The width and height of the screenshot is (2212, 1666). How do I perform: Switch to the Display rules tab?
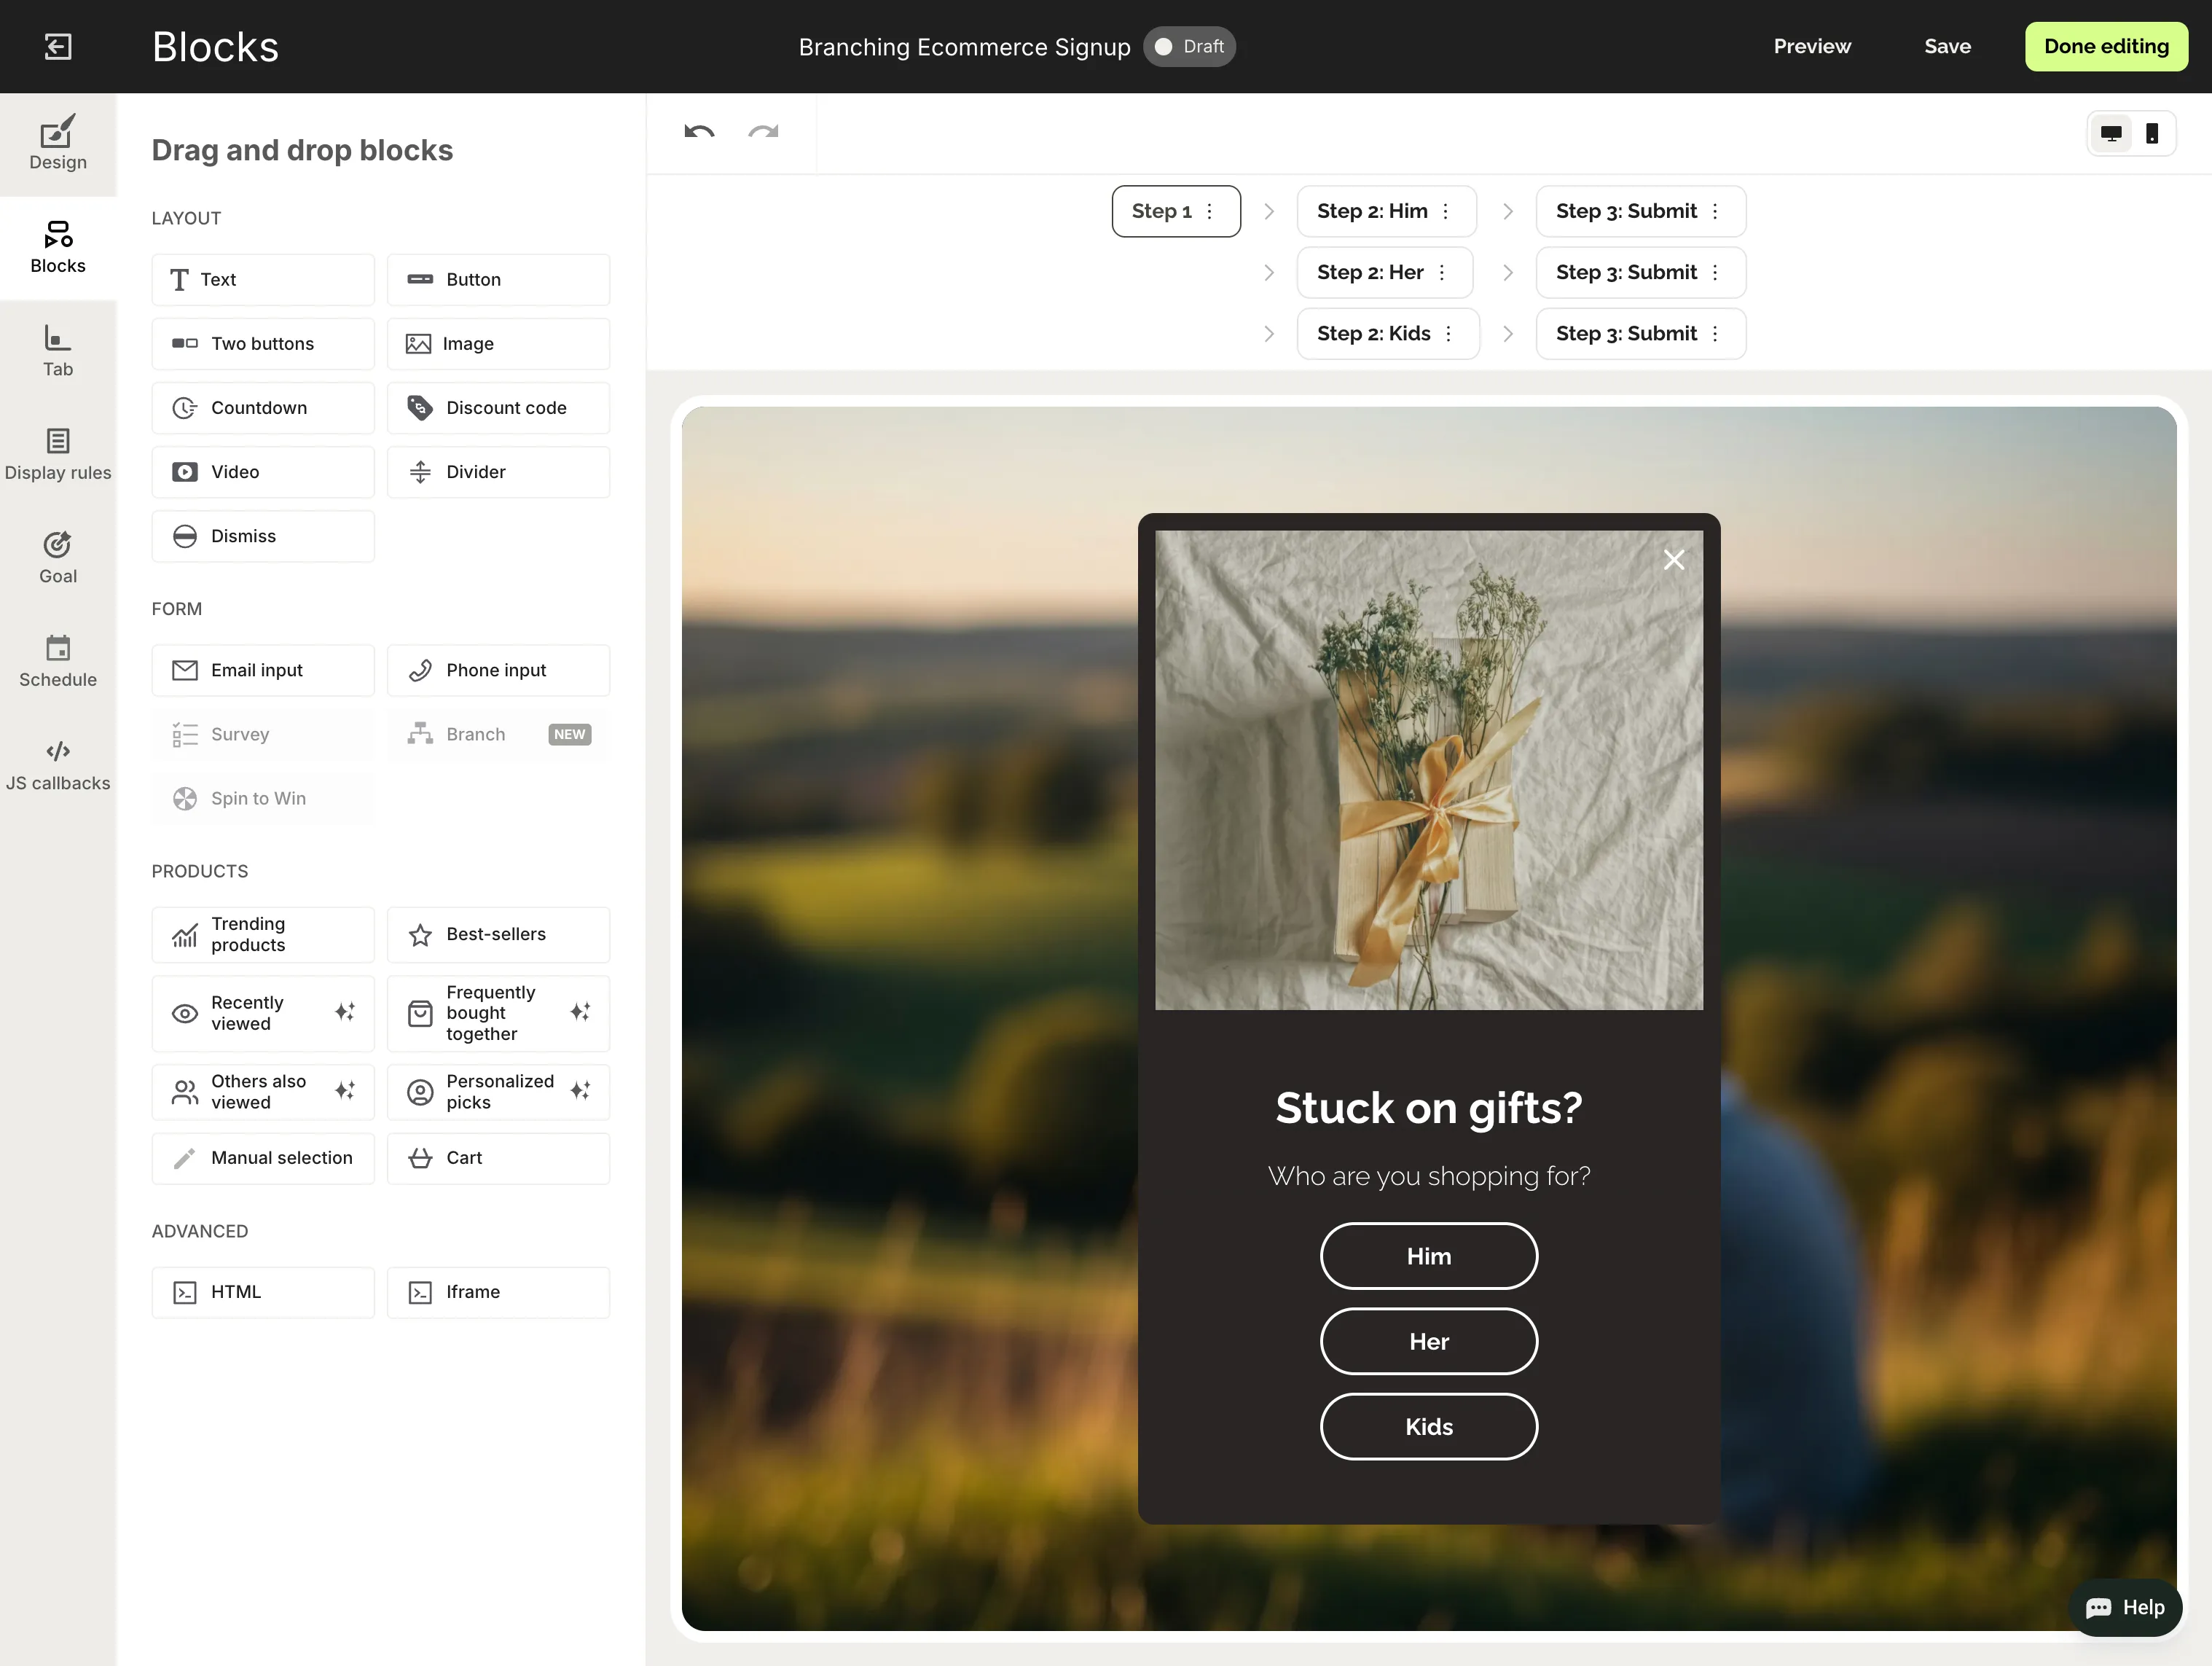click(58, 454)
